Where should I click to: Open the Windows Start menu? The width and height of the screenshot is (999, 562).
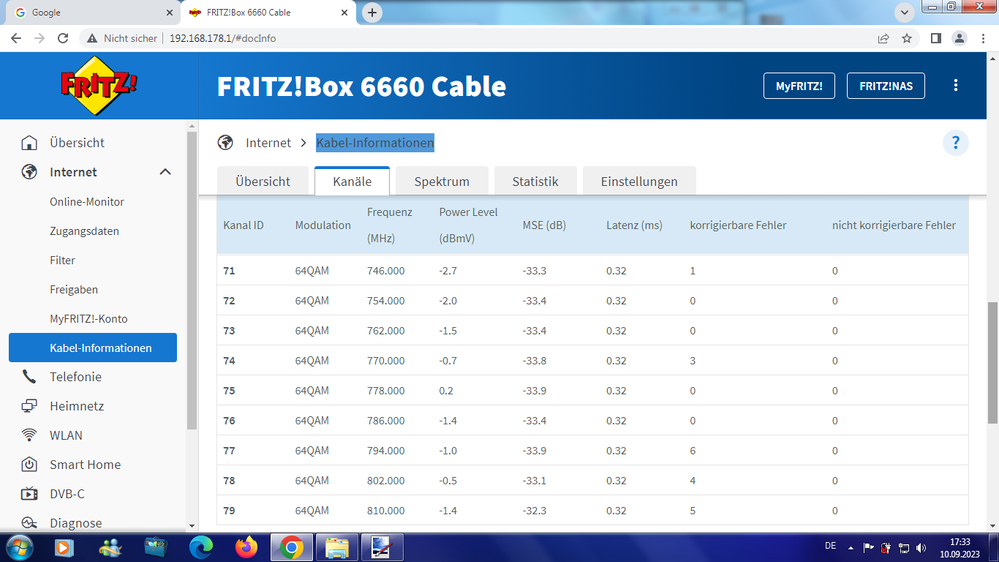pos(19,547)
